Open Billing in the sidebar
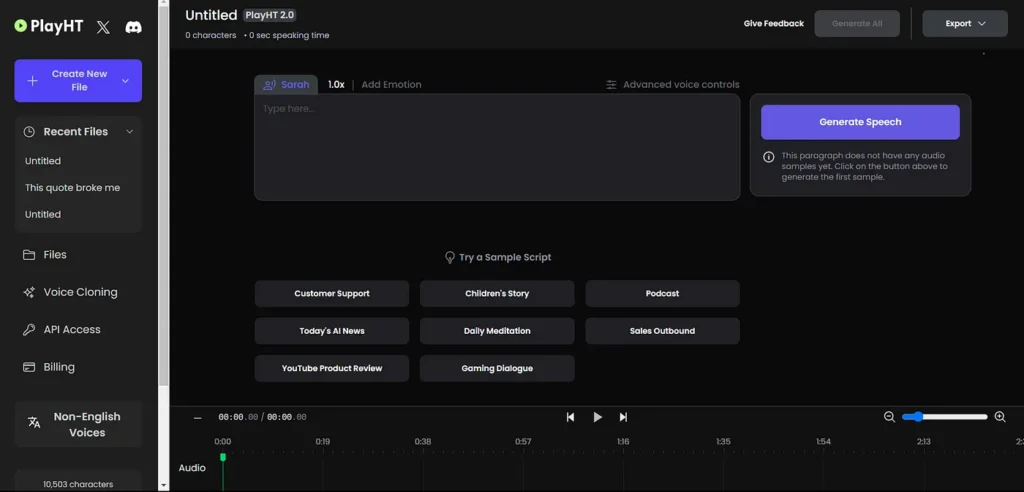The height and width of the screenshot is (492, 1024). [59, 367]
